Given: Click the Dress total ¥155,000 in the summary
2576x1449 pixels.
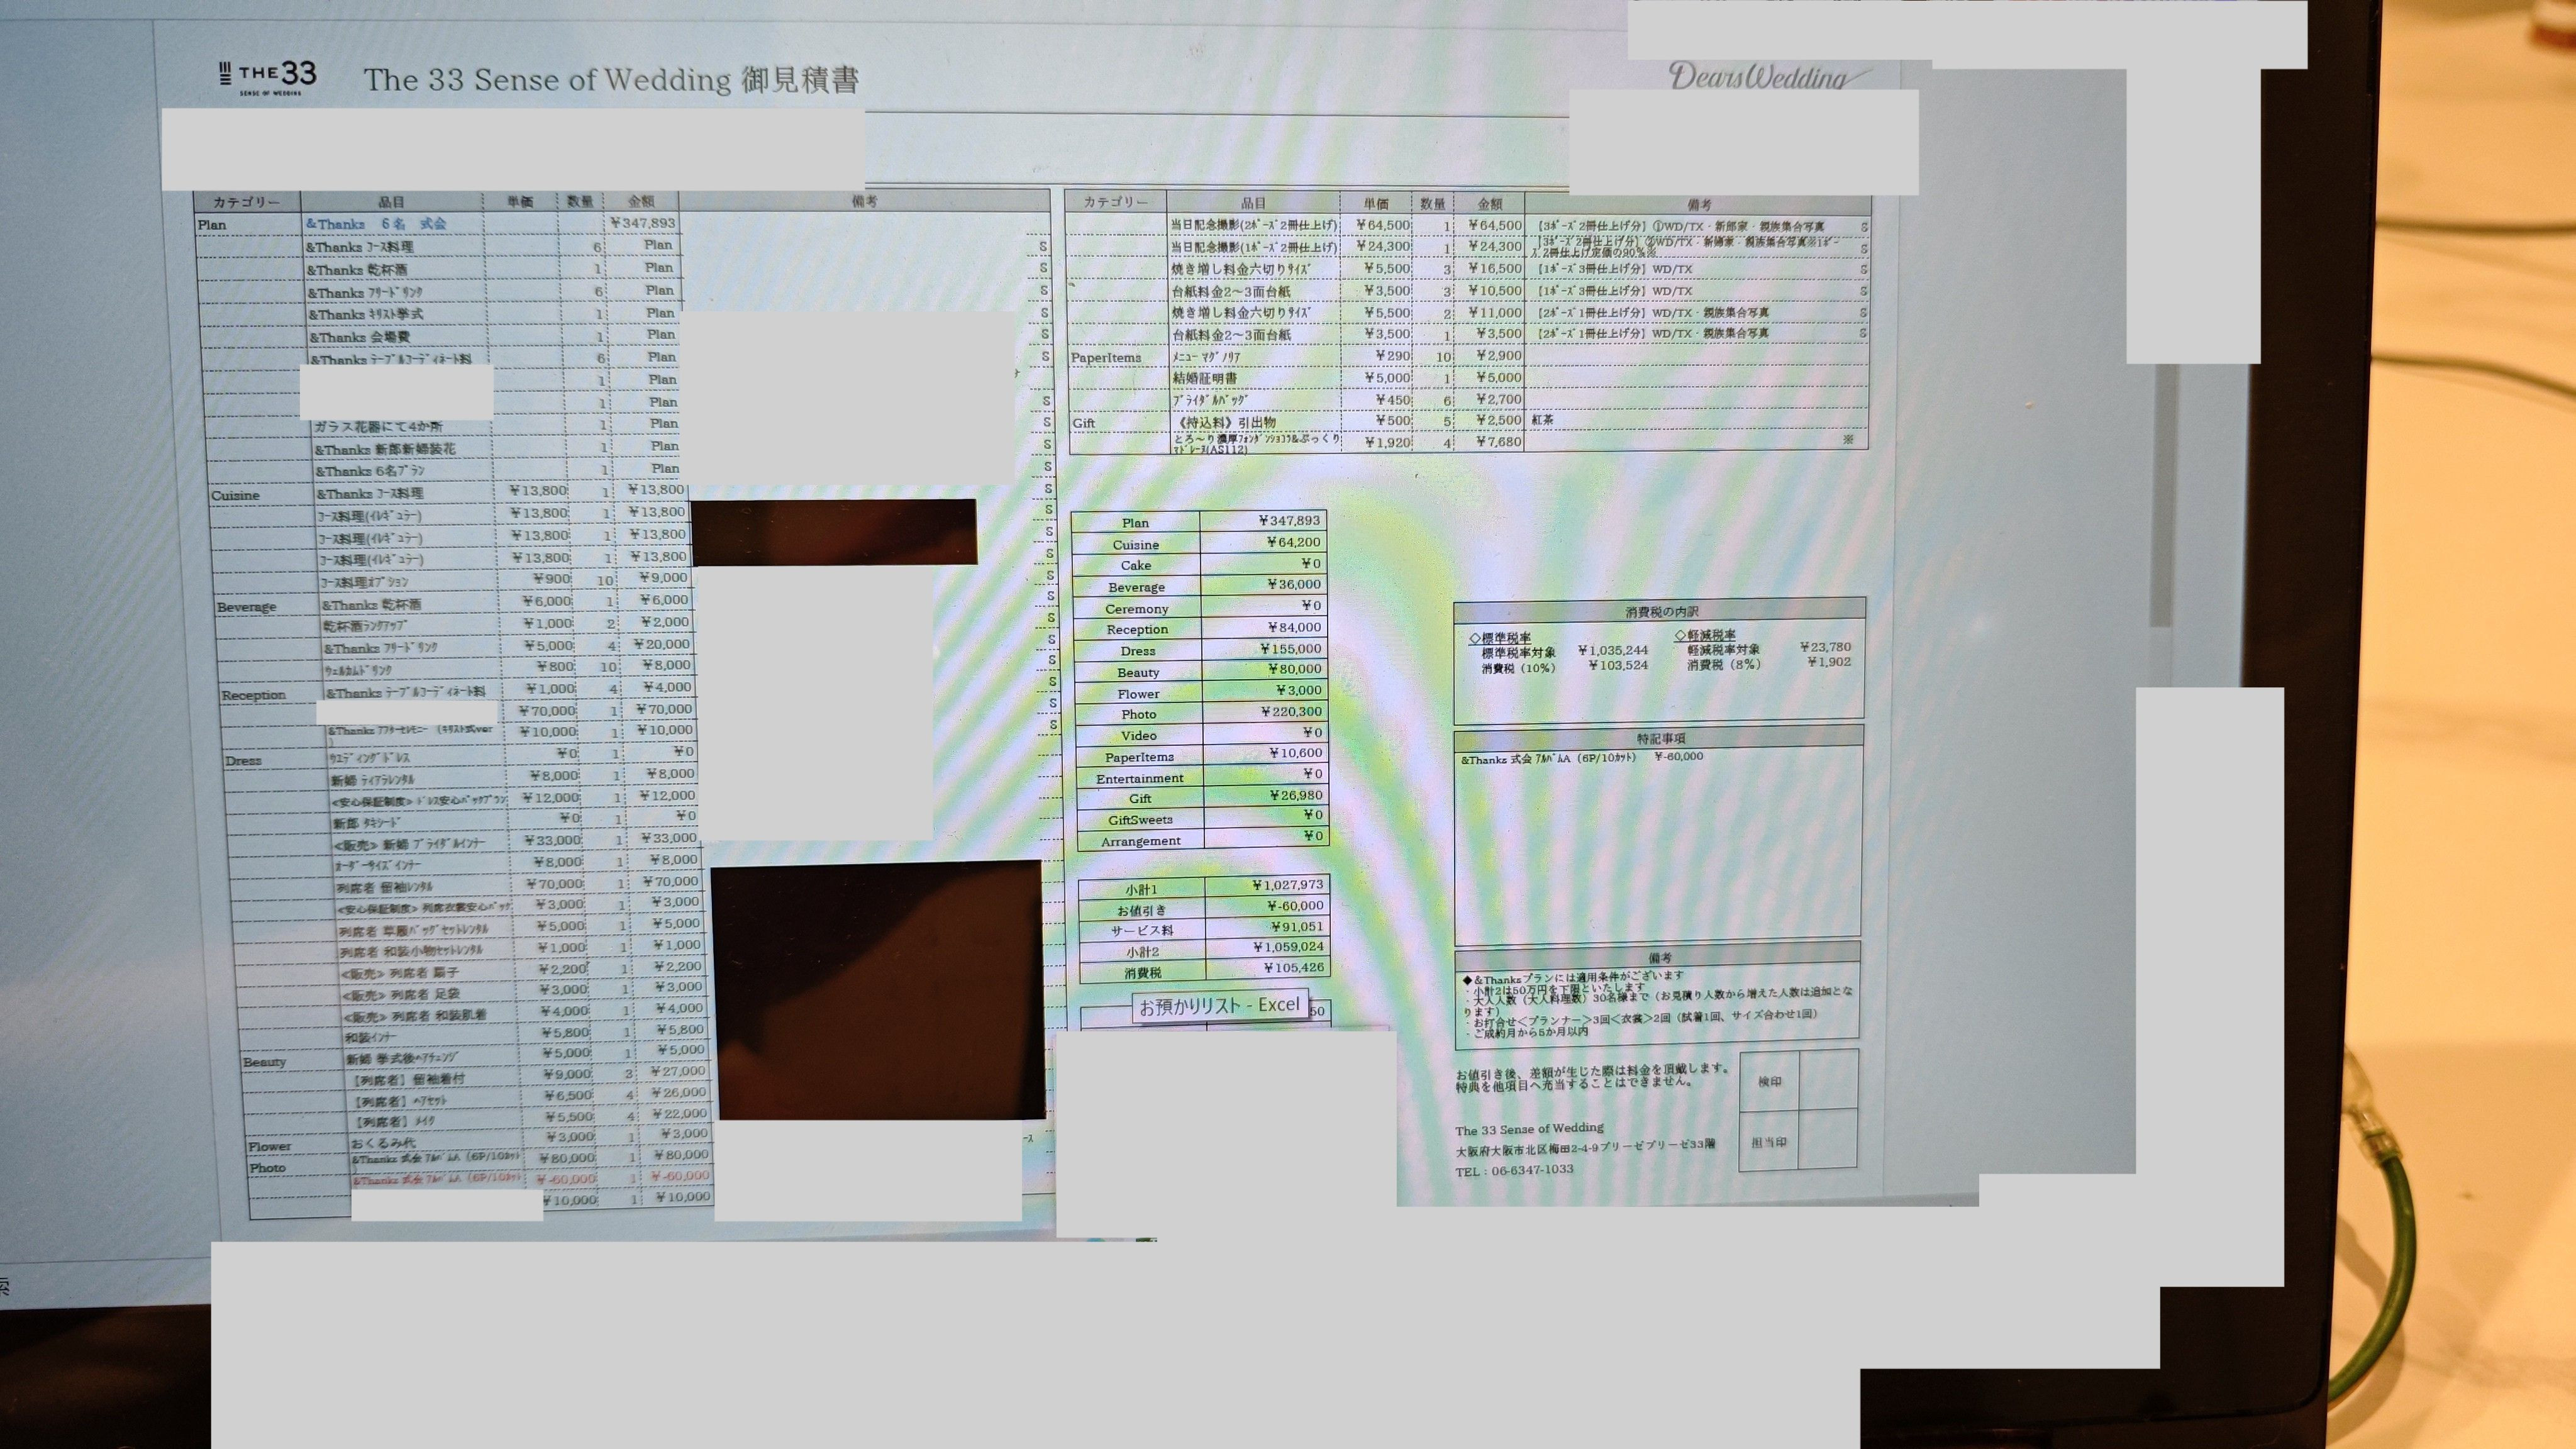Looking at the screenshot, I should tap(1291, 648).
